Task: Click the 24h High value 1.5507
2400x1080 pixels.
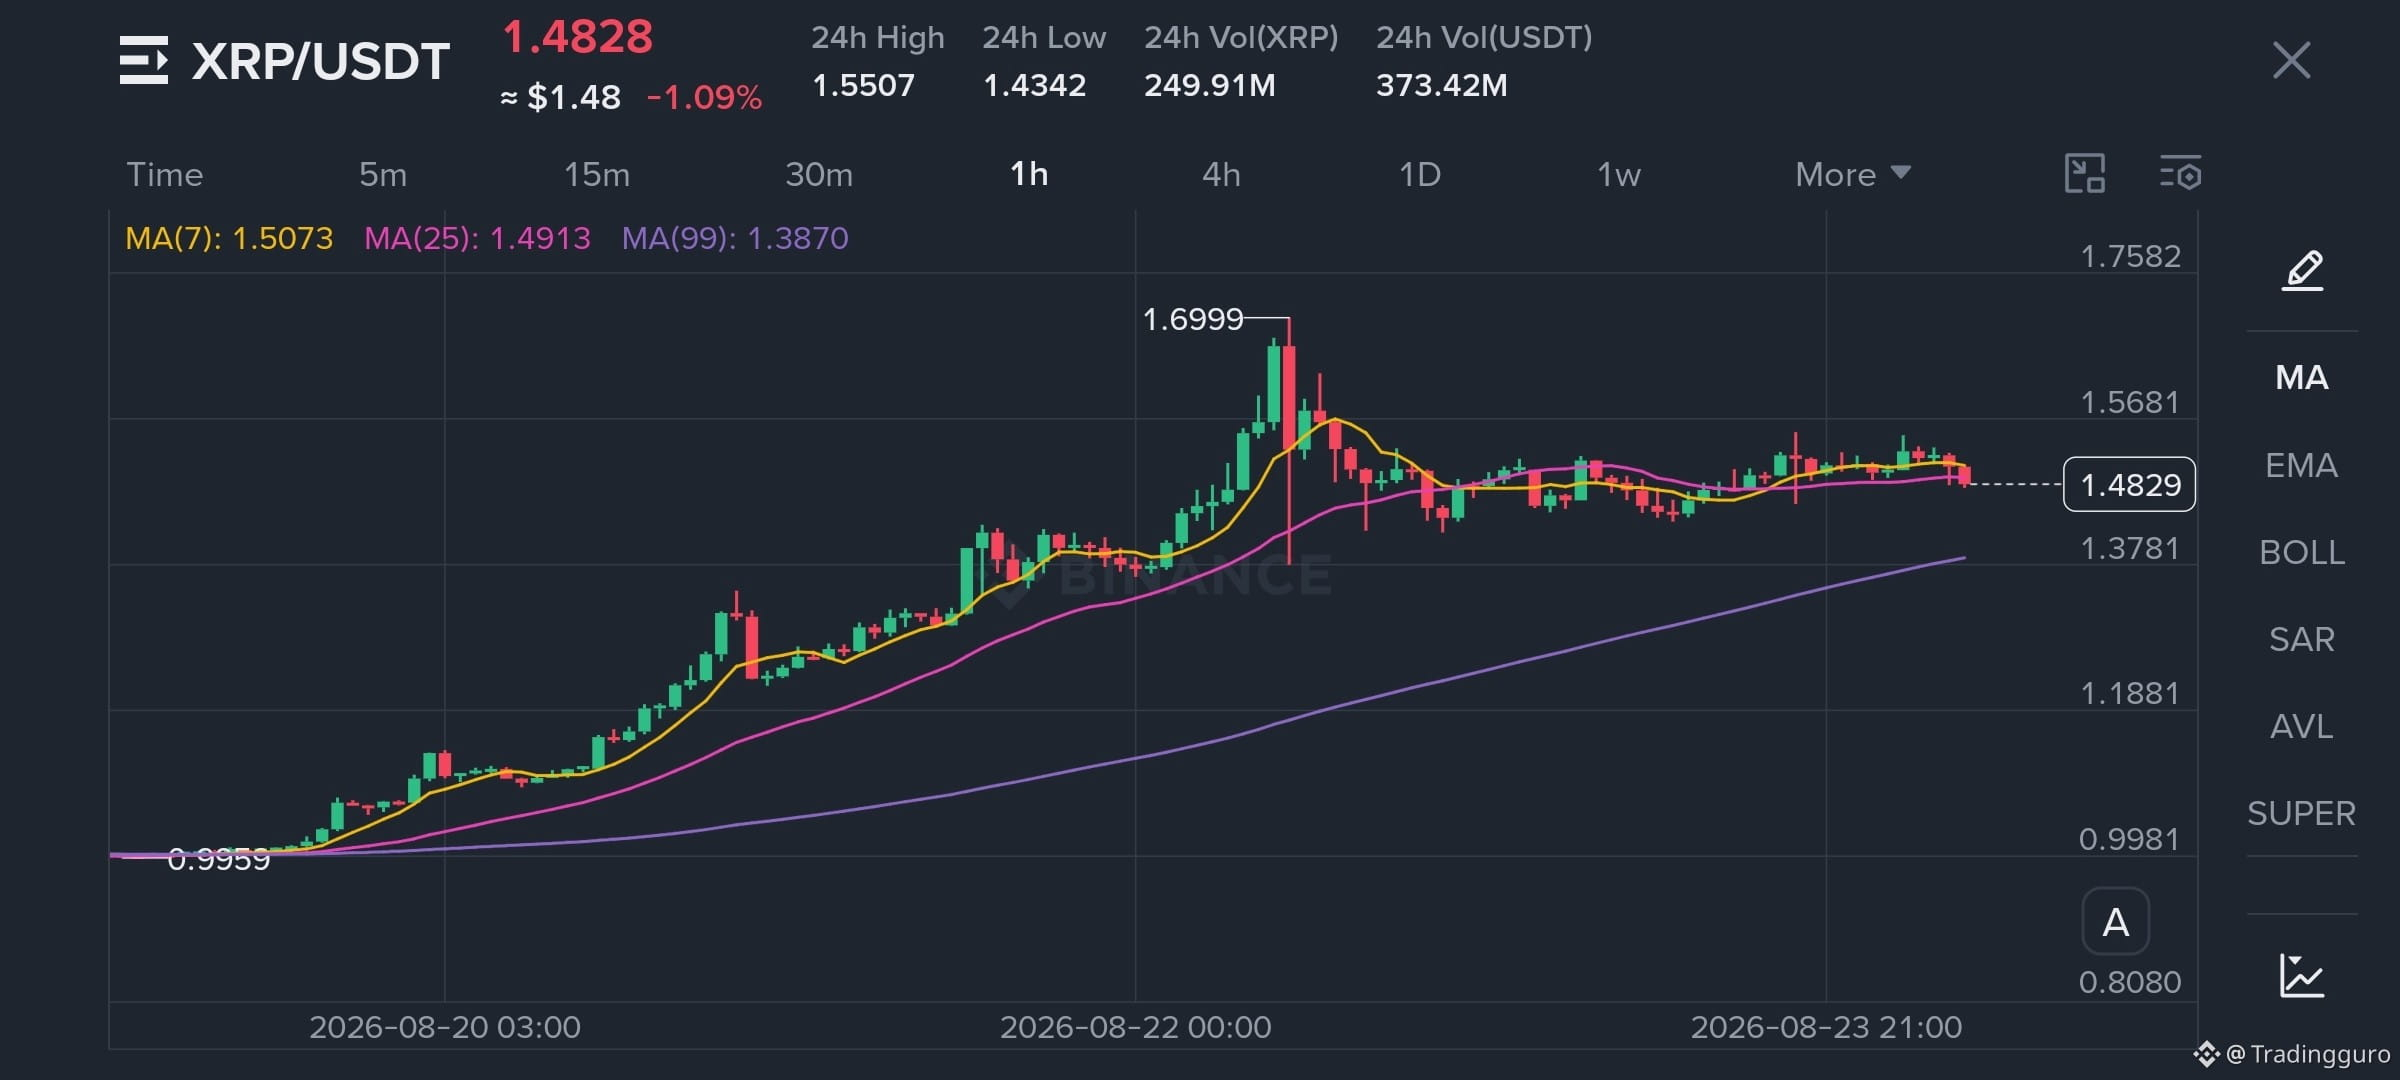Action: pos(863,85)
